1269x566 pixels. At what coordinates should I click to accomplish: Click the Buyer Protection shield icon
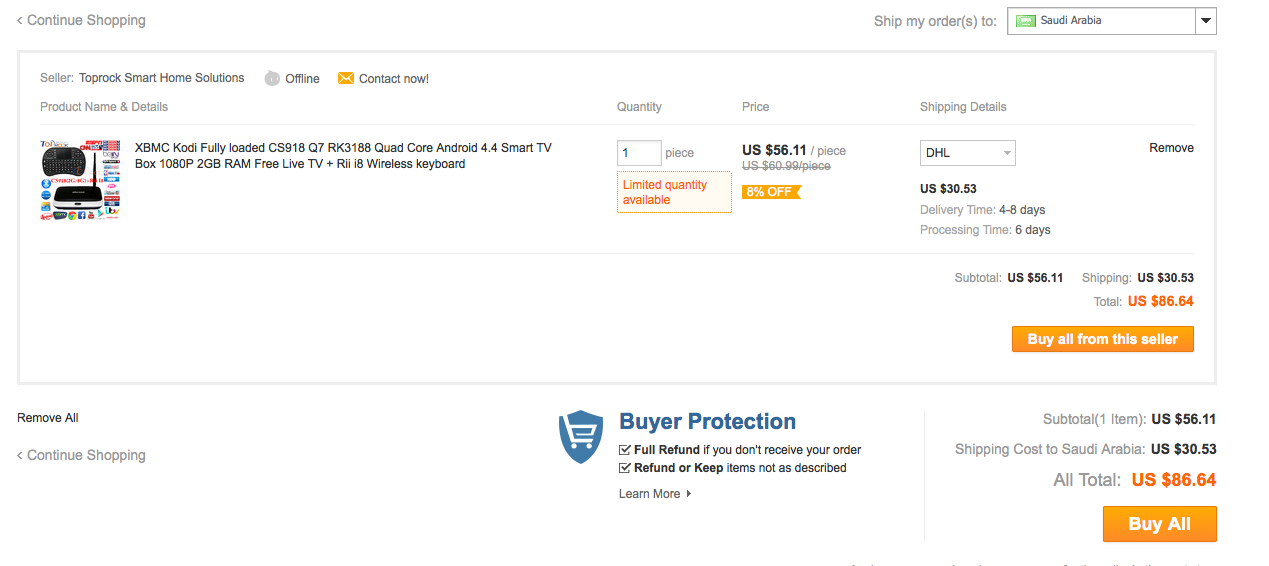(581, 437)
